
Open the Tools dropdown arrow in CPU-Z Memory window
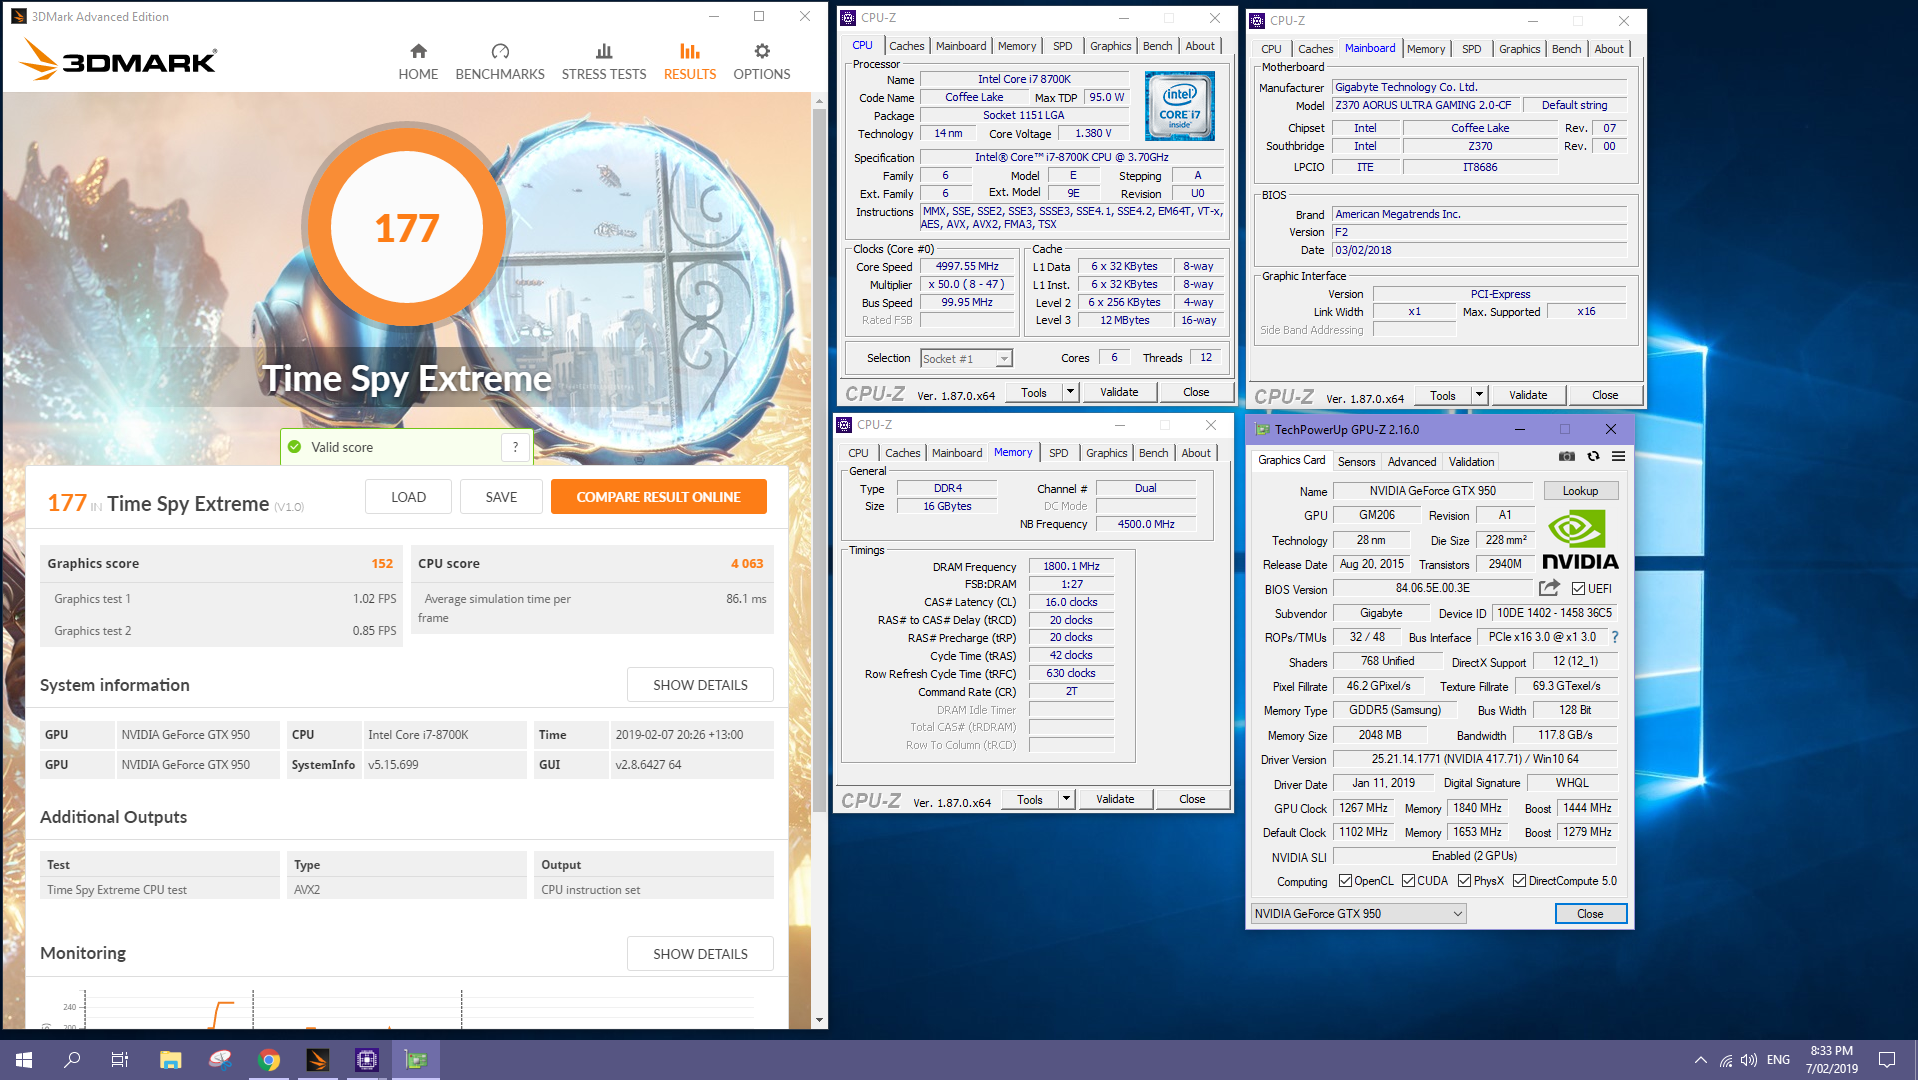point(1066,799)
